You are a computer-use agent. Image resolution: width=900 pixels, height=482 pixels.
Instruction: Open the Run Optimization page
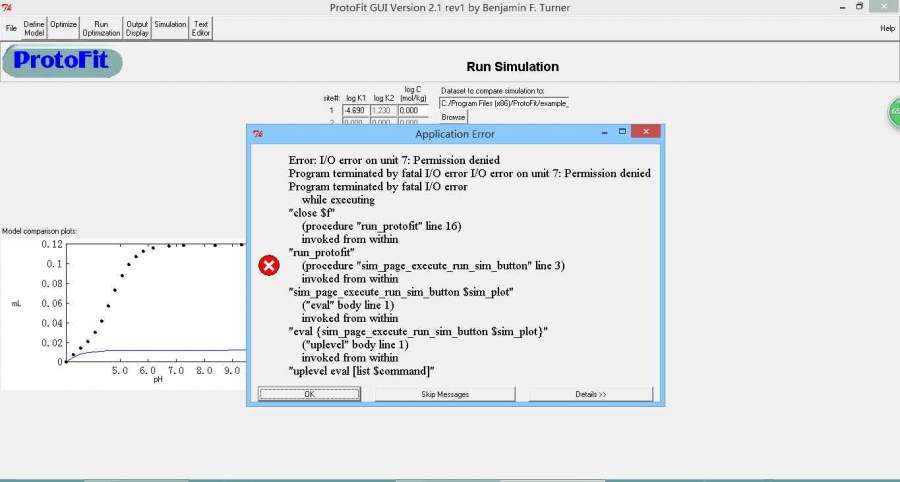tap(101, 28)
